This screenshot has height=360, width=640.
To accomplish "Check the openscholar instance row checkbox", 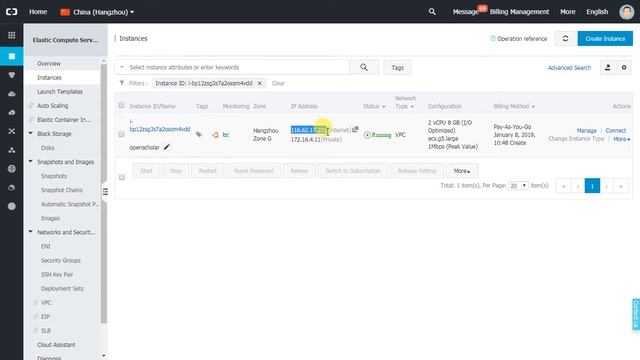I will tap(121, 134).
